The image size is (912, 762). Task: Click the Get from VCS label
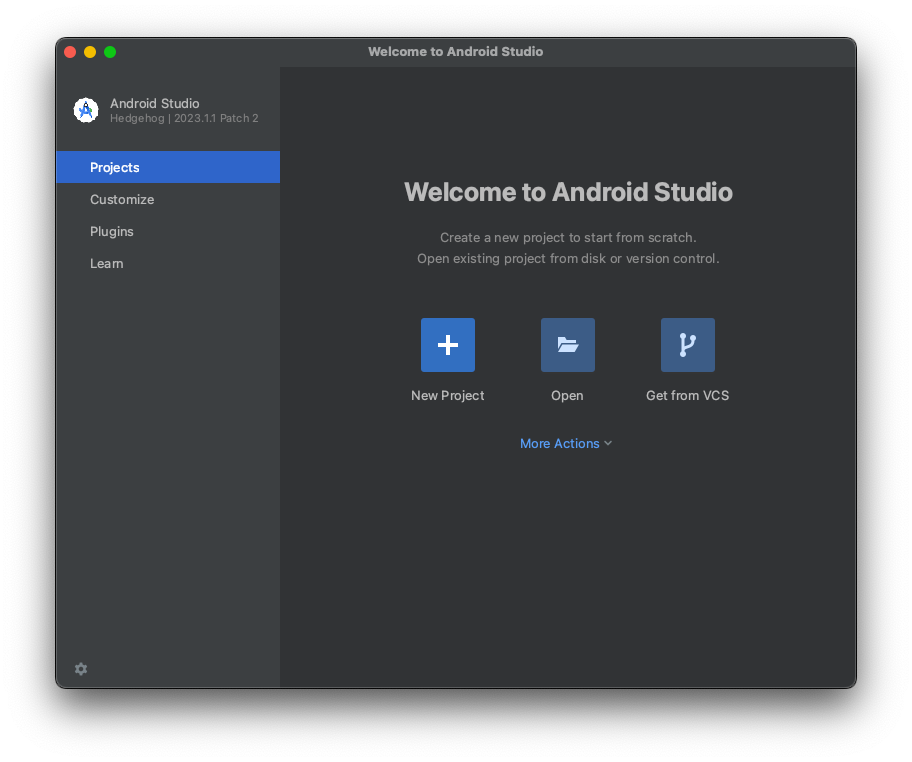[687, 396]
